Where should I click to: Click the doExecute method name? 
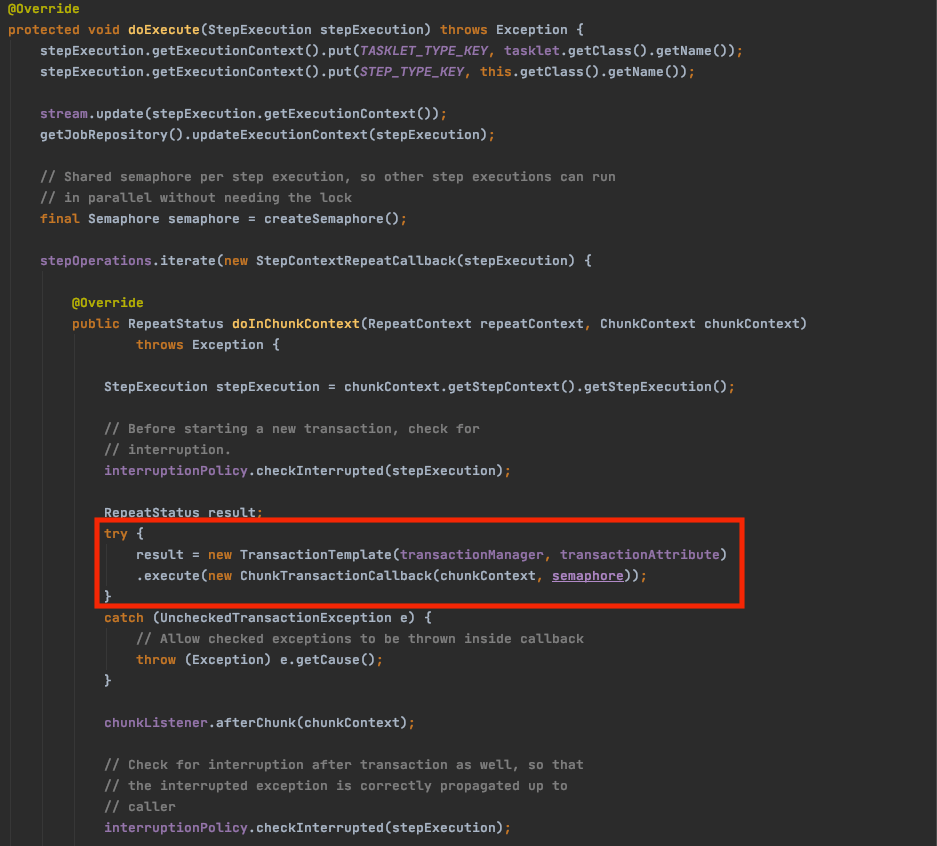pyautogui.click(x=164, y=30)
